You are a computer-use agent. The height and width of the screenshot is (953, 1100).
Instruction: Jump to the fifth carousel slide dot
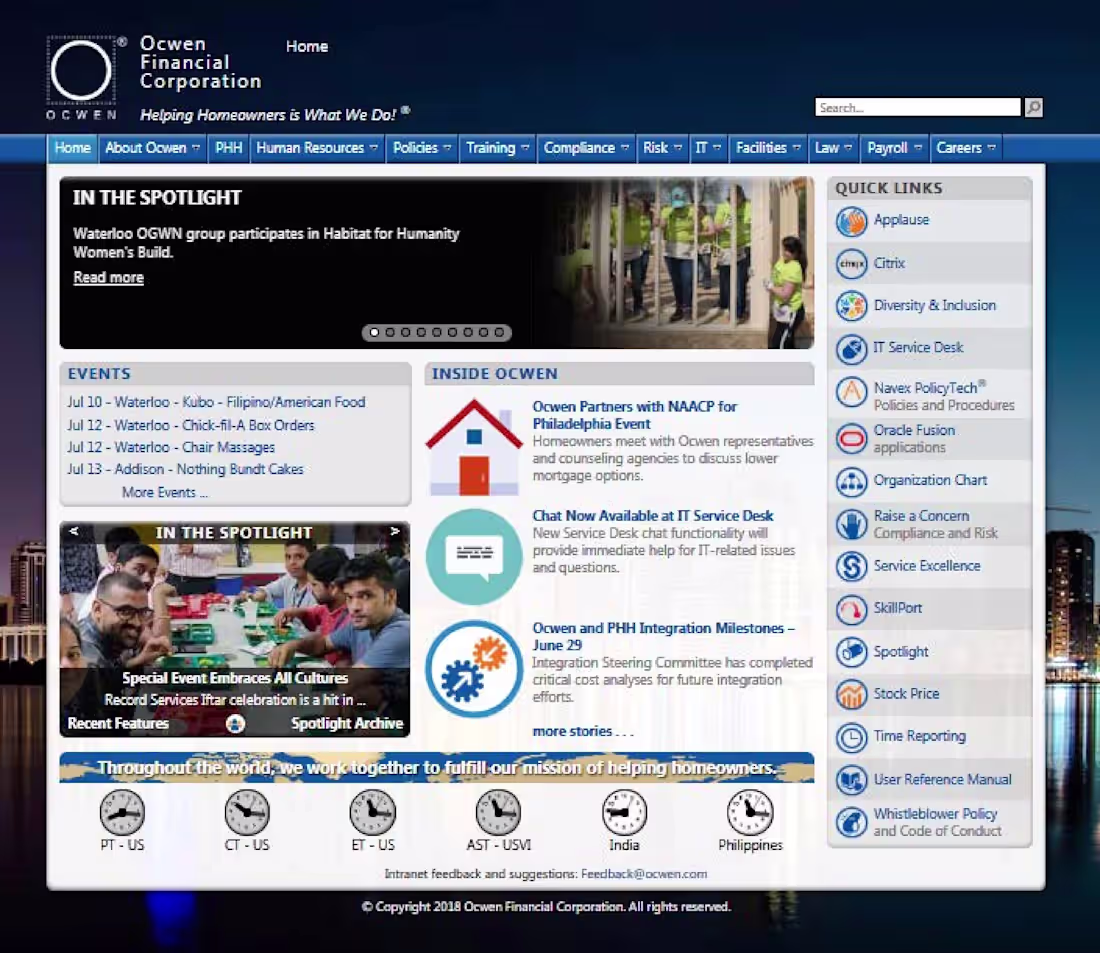[x=437, y=332]
